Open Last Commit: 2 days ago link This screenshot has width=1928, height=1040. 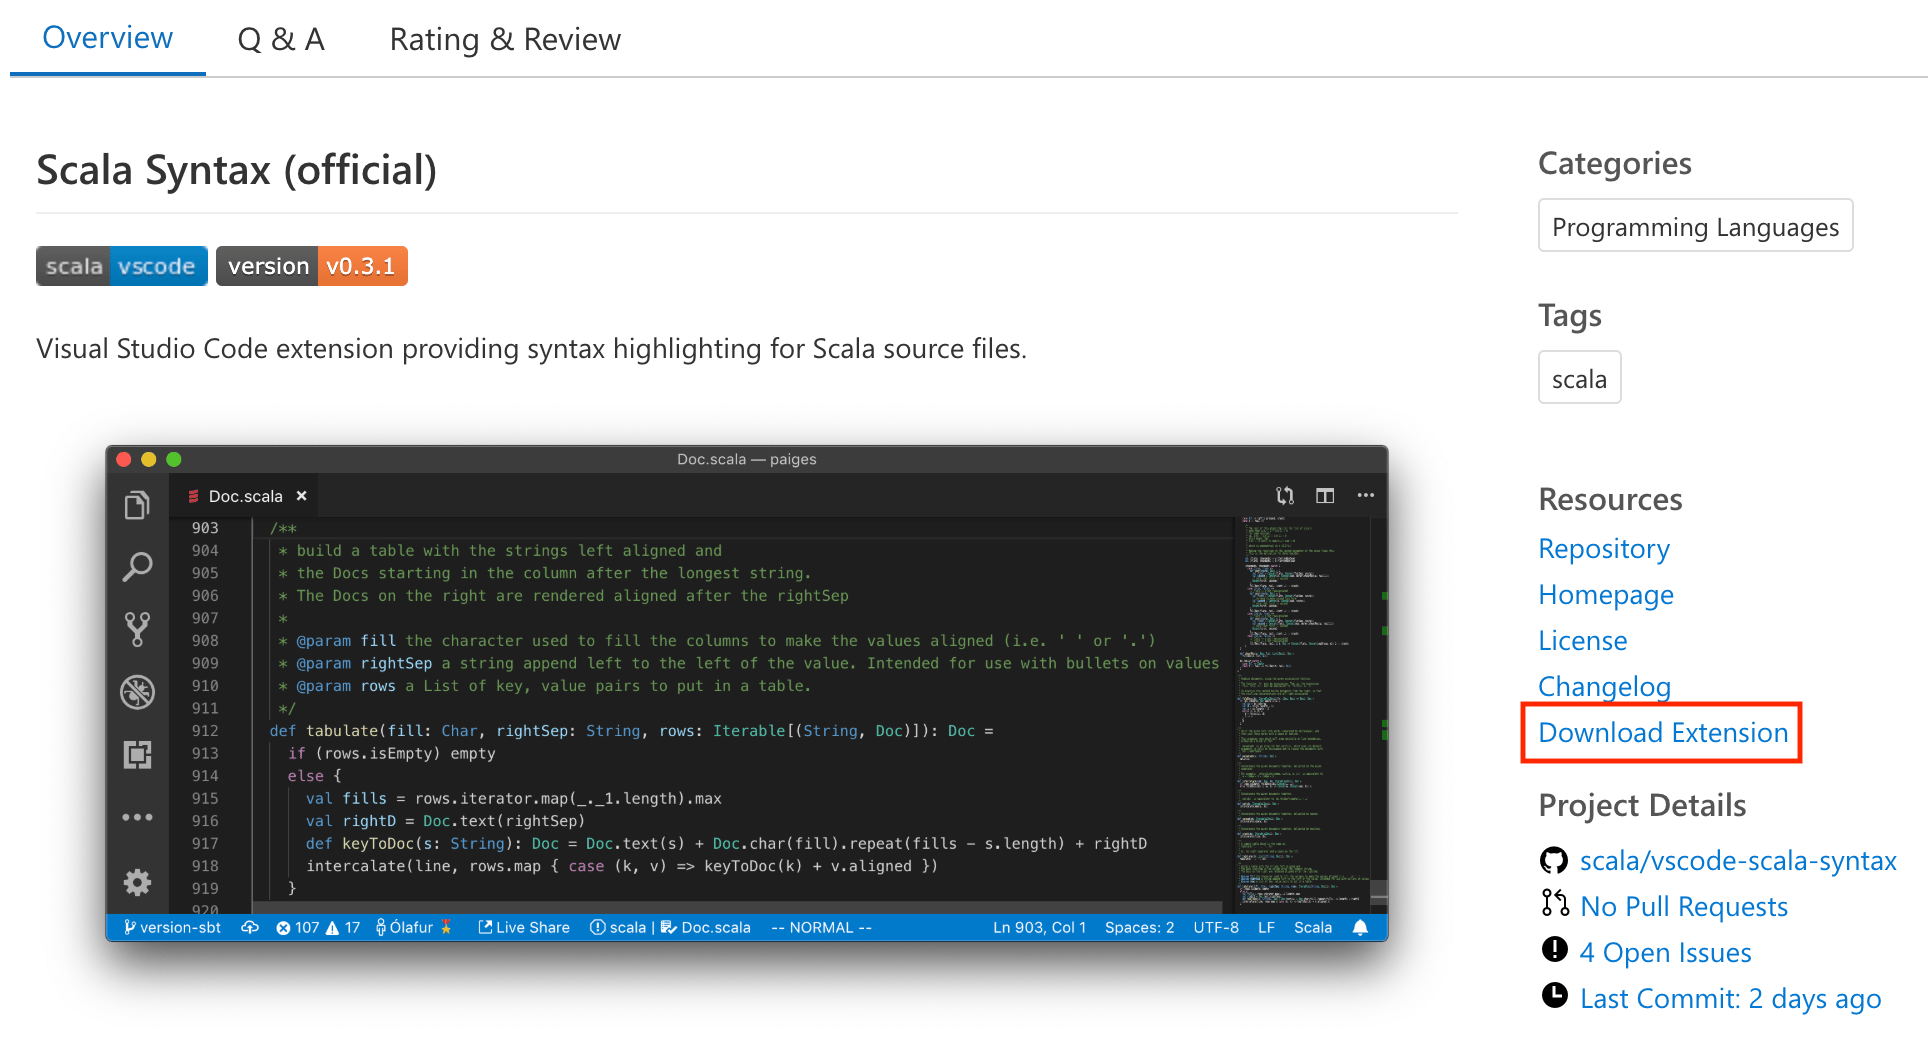[1731, 999]
